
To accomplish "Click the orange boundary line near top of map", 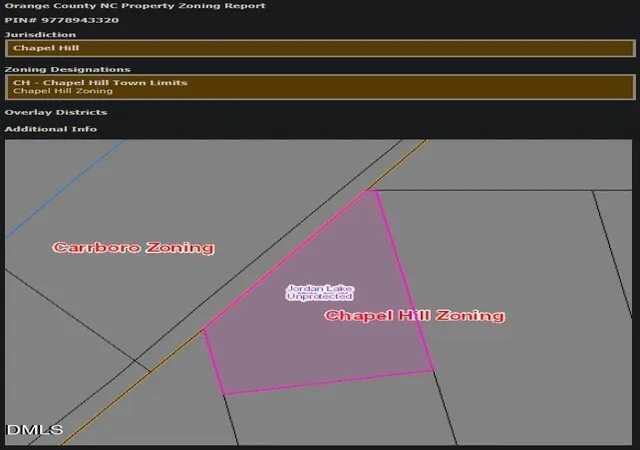I will pyautogui.click(x=398, y=165).
